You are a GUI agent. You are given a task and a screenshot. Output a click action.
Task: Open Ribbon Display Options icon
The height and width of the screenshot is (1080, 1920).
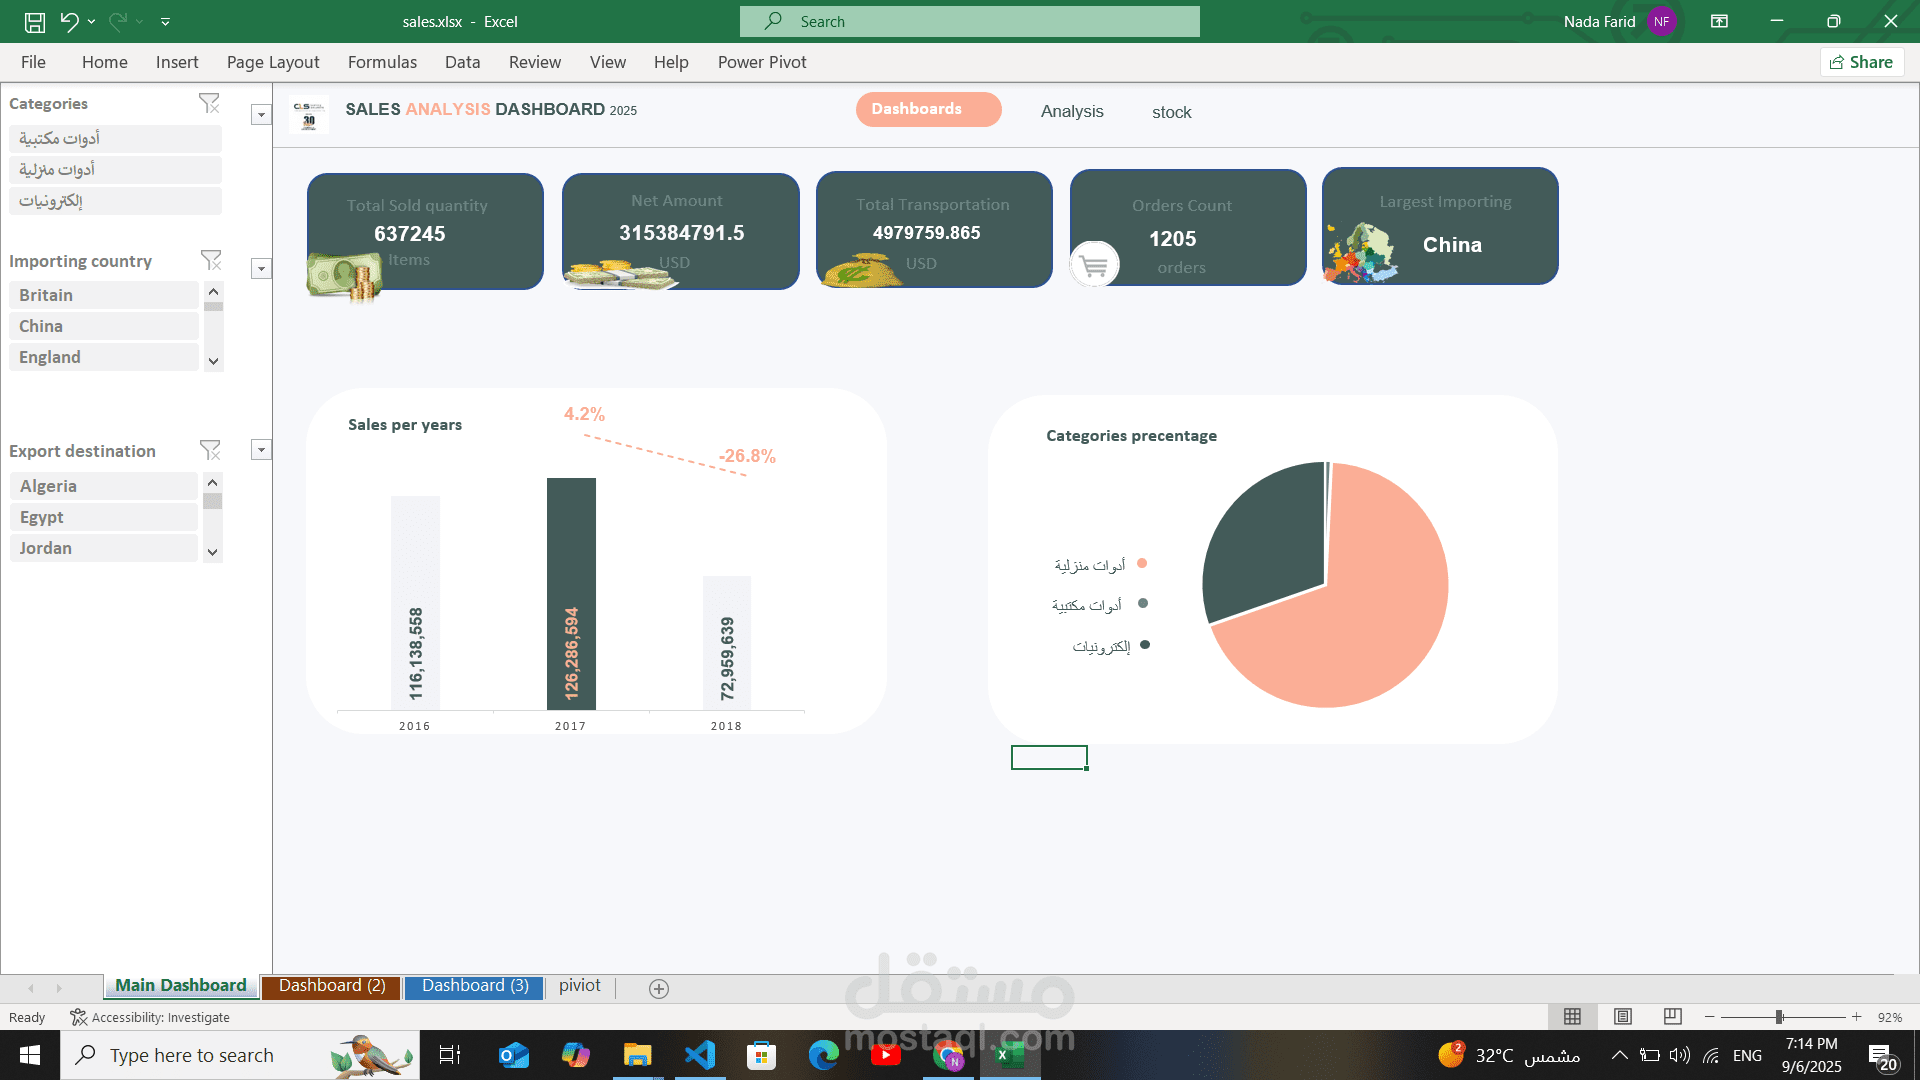coord(1719,21)
